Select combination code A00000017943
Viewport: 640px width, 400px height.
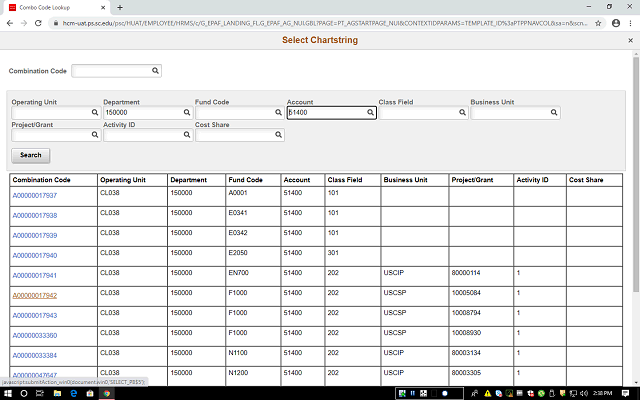[35, 316]
